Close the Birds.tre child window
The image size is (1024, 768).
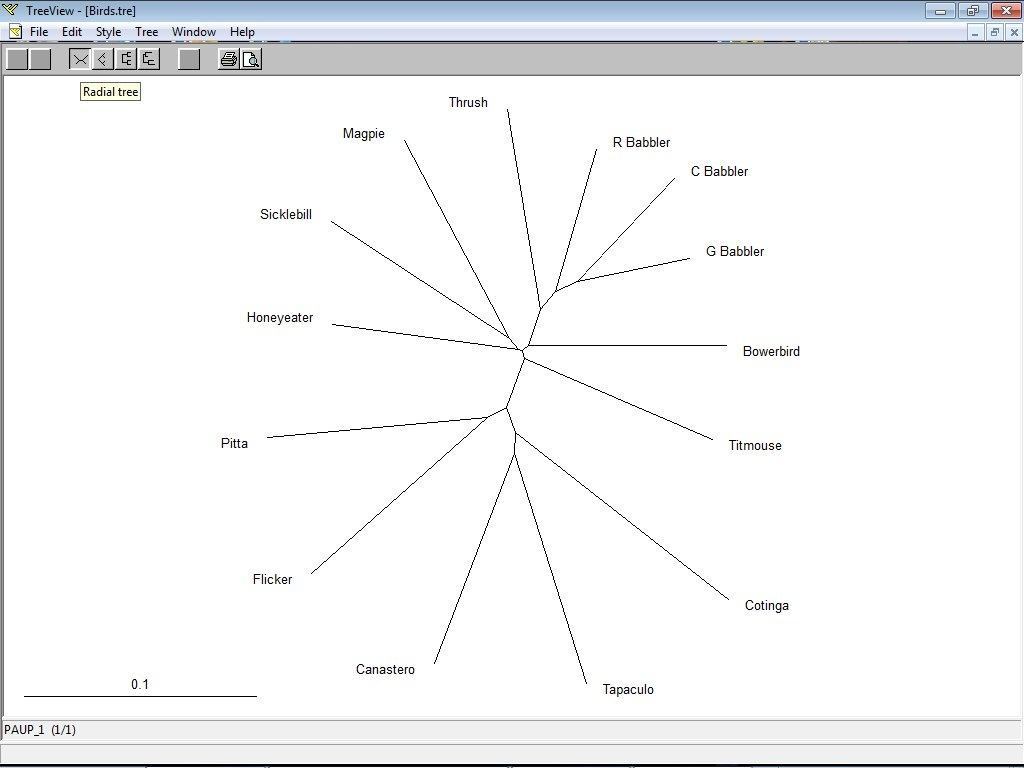coord(1014,32)
